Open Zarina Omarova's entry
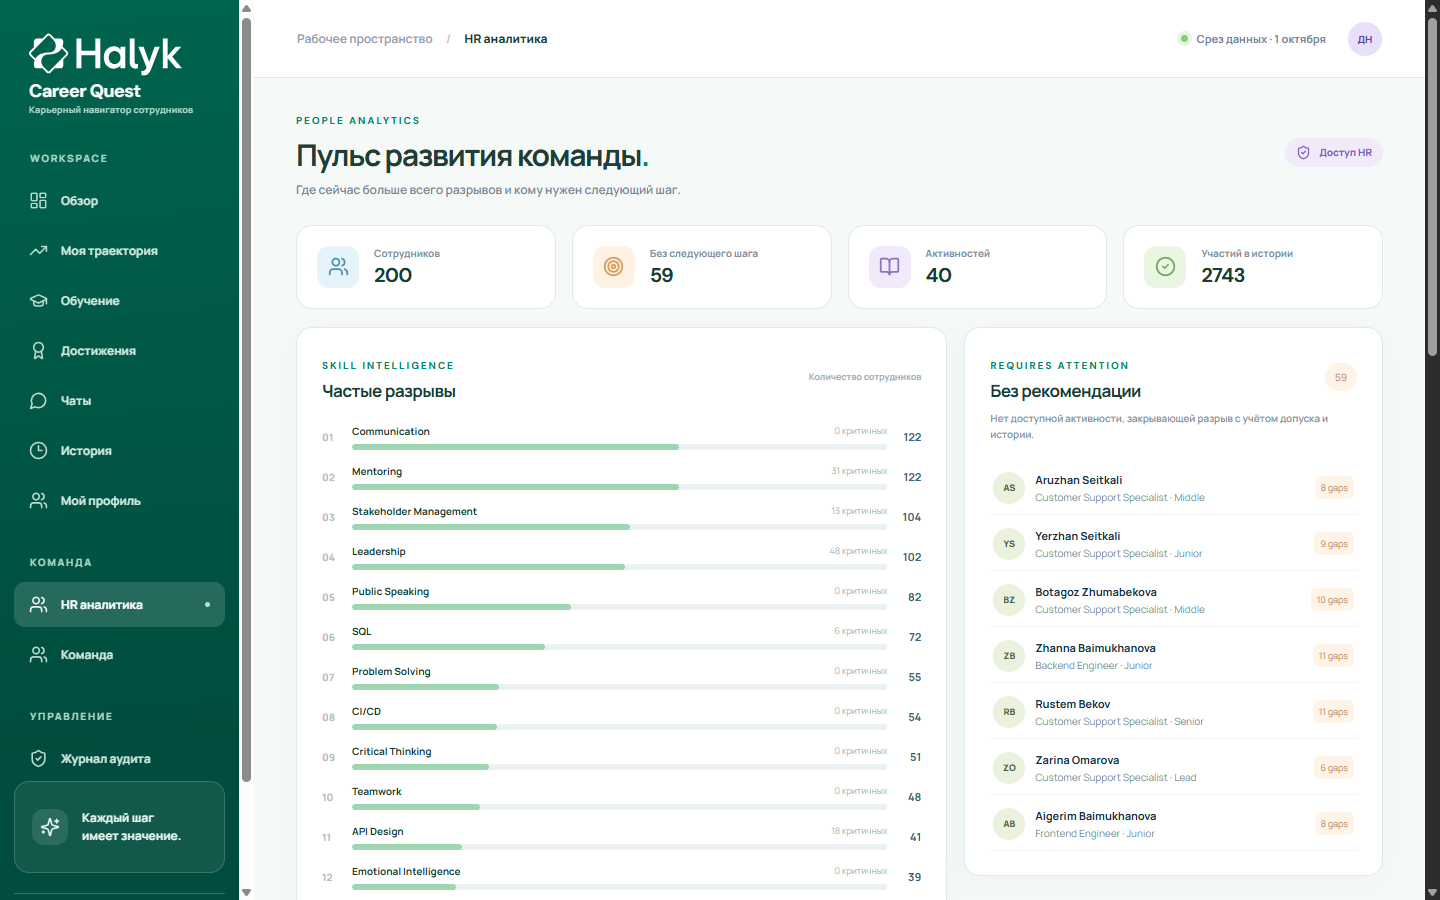The image size is (1440, 900). point(1173,768)
